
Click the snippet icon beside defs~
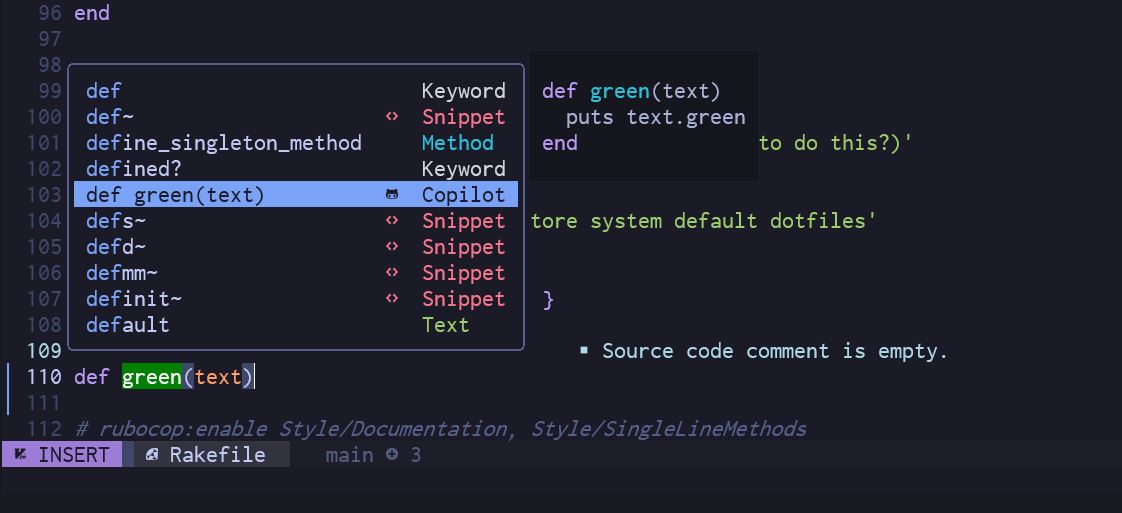(x=392, y=221)
